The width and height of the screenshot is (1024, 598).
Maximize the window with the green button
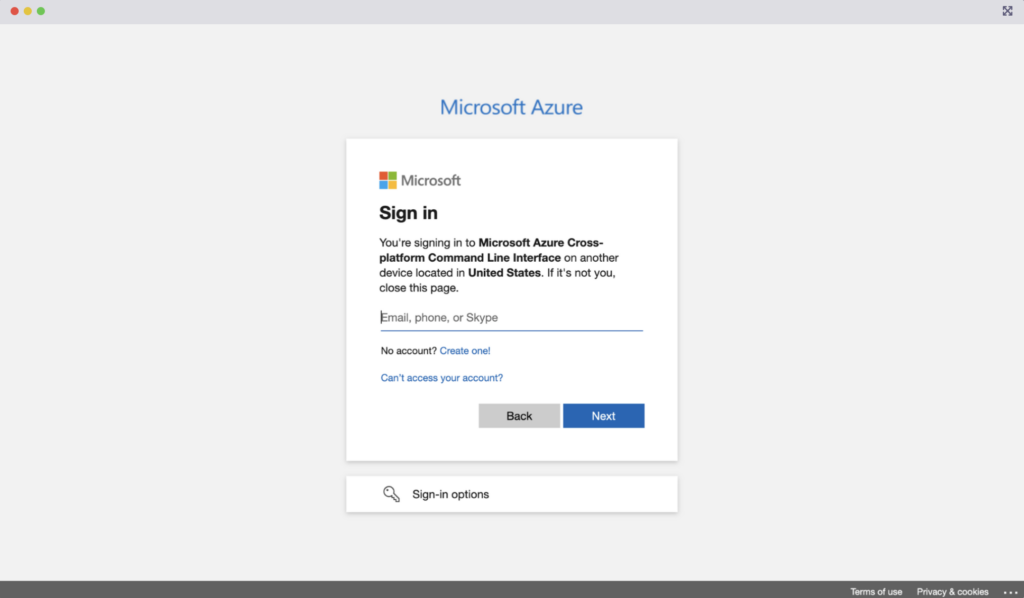pos(40,11)
